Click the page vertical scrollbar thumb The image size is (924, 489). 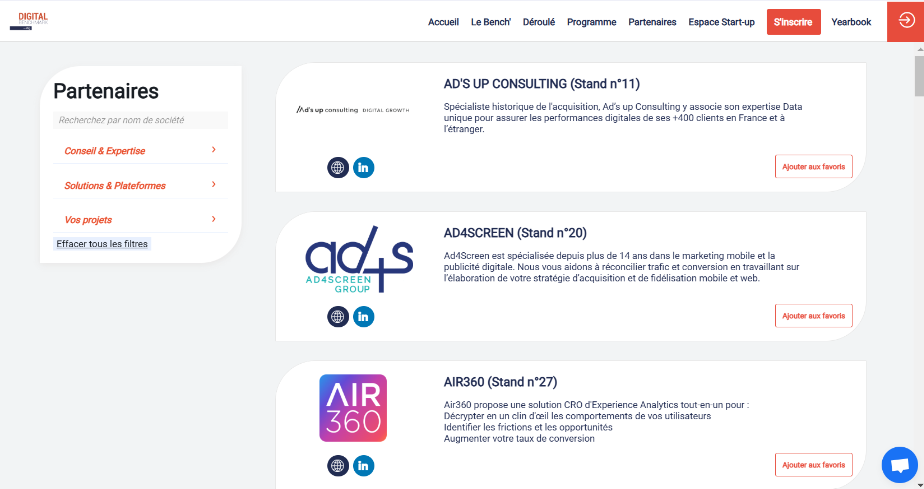pyautogui.click(x=919, y=75)
